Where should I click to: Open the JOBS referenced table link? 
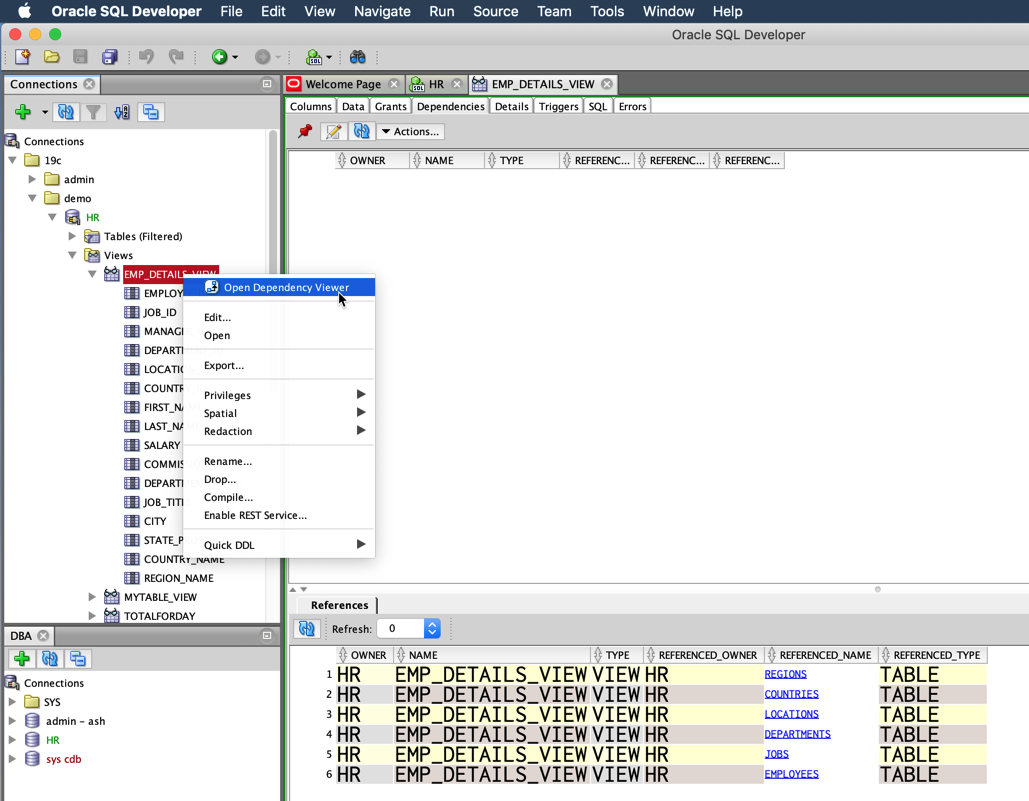[x=776, y=754]
